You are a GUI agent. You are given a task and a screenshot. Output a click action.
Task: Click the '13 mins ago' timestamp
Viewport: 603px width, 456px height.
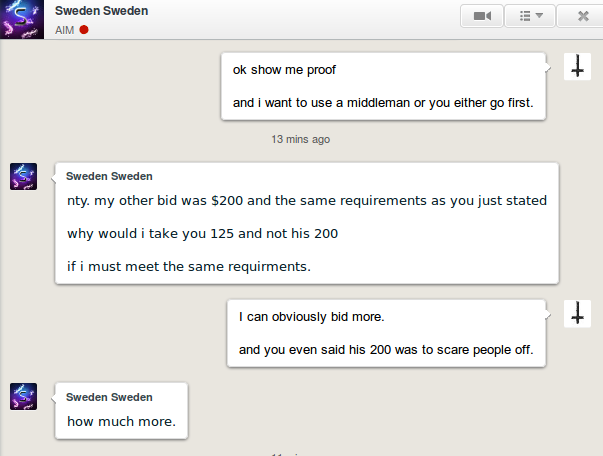click(301, 139)
